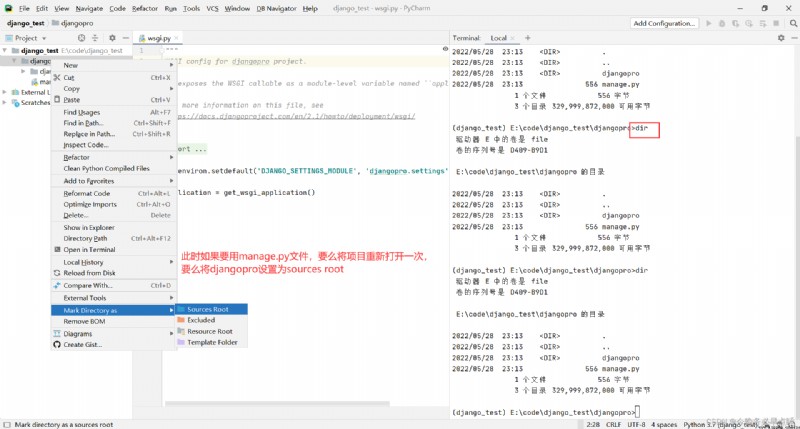The width and height of the screenshot is (800, 429).
Task: Click the Locate/Select Opened File icon in Project panel
Action: (81, 38)
